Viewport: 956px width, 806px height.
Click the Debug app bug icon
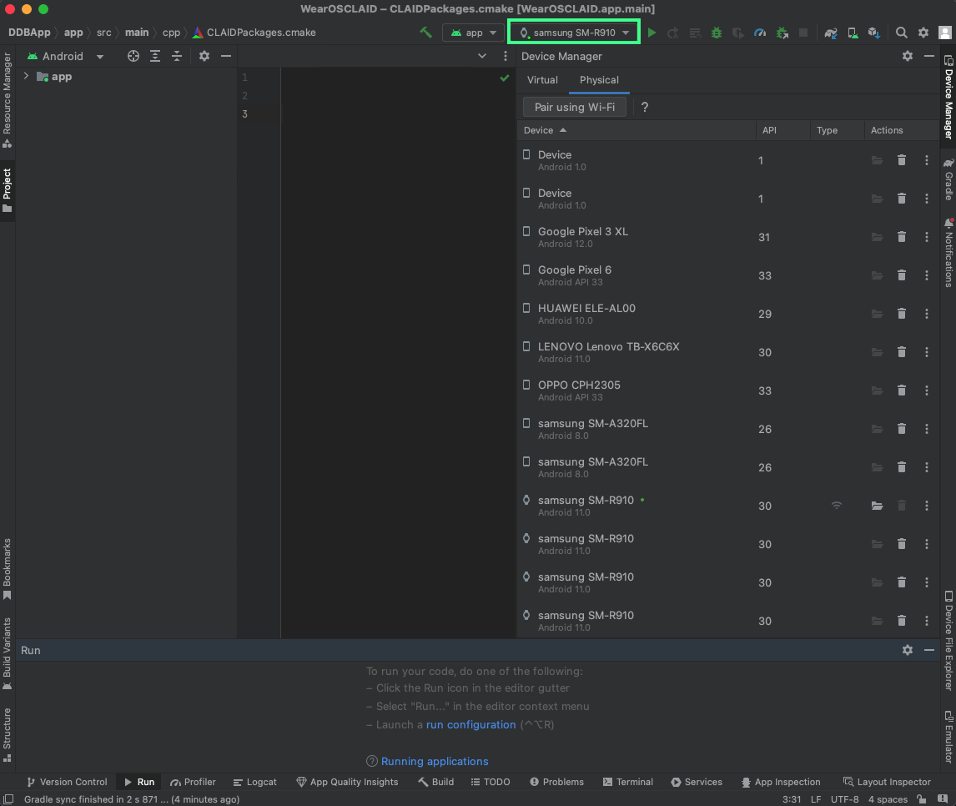click(x=716, y=32)
